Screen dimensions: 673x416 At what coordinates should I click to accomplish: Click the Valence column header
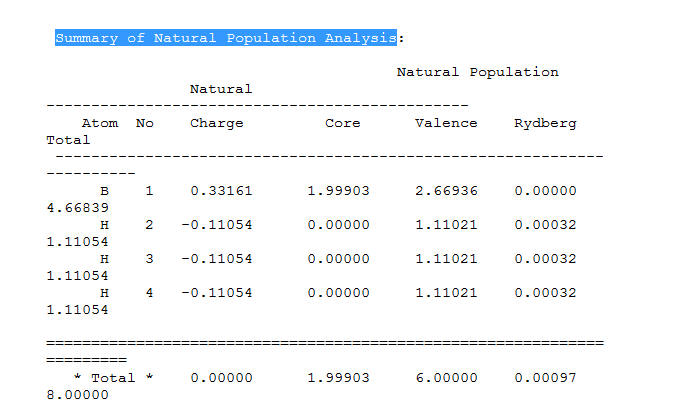point(446,124)
